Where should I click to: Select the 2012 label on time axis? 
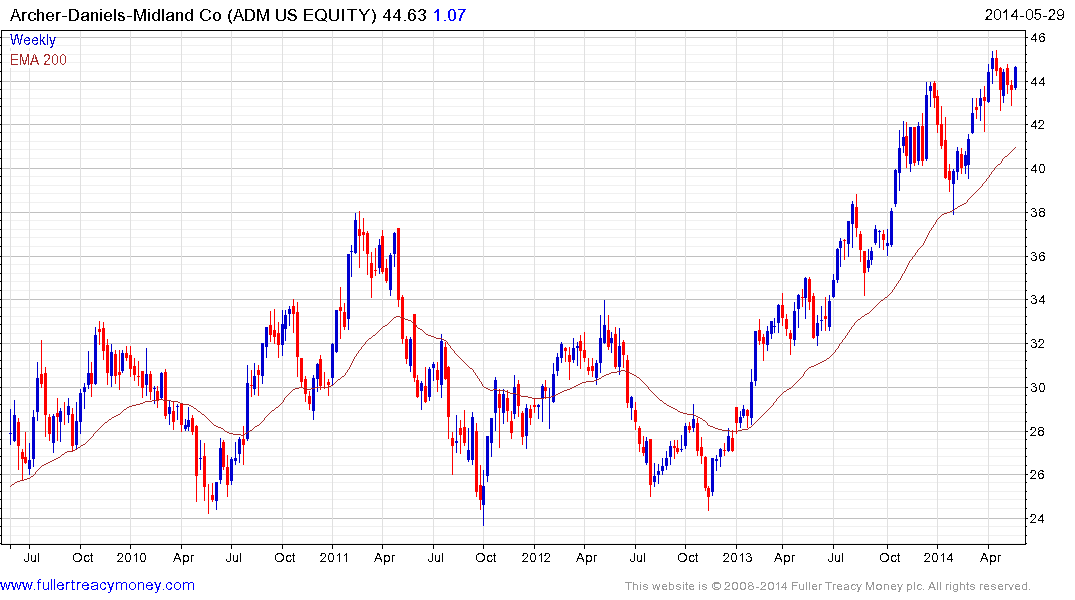(x=535, y=557)
